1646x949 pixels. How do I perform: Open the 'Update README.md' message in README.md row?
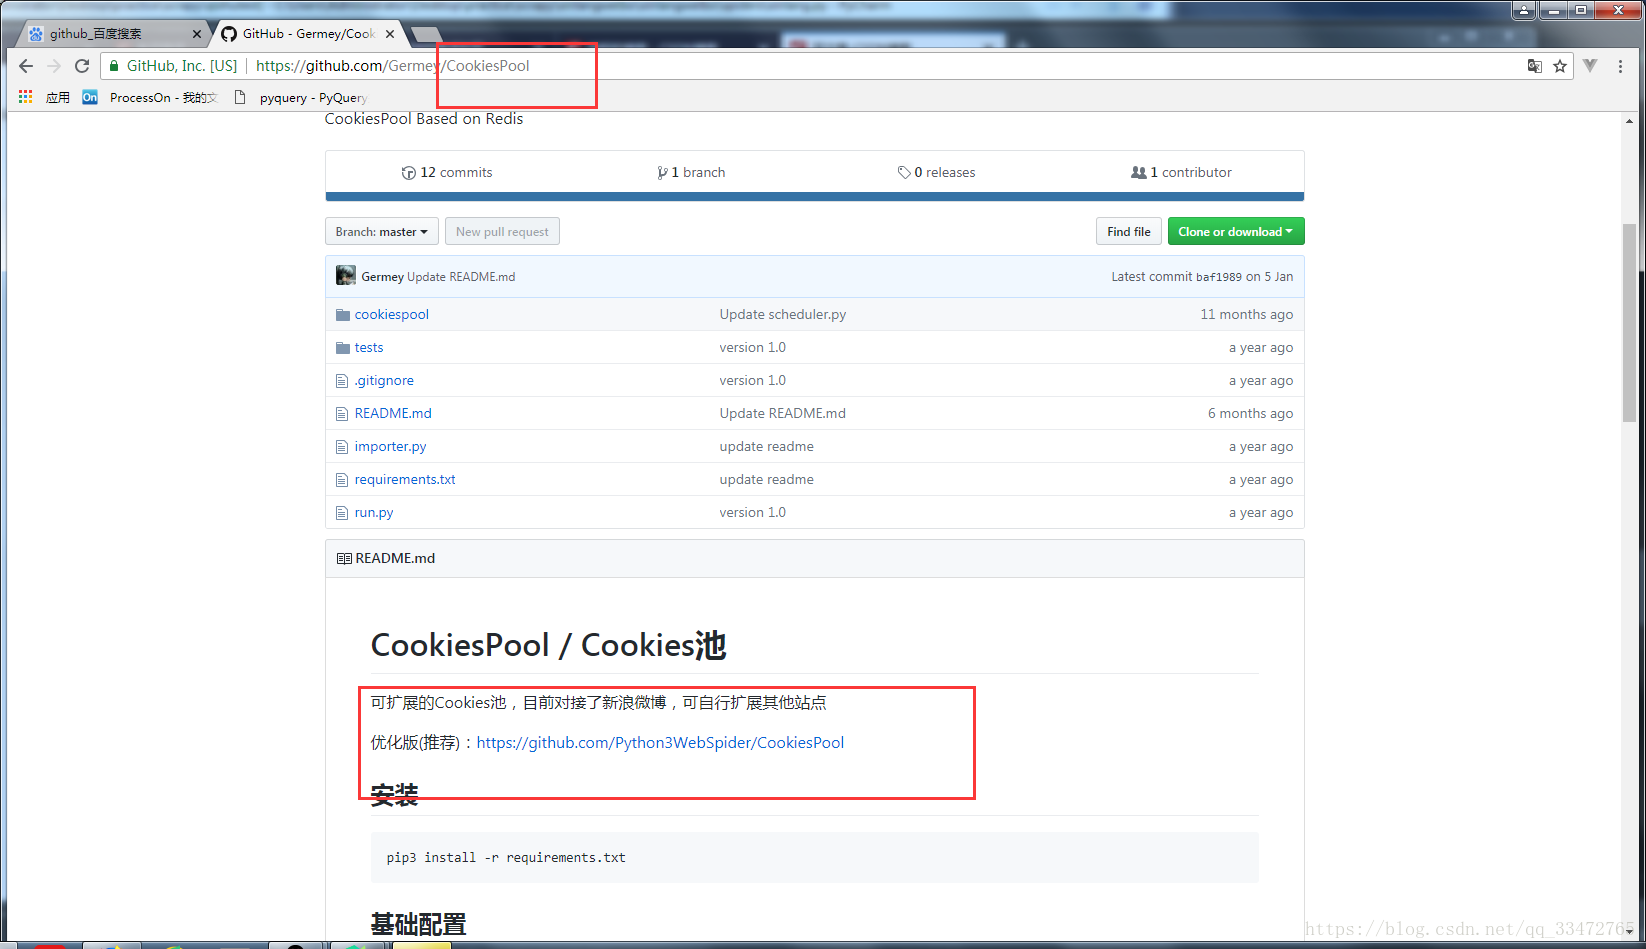[x=783, y=413]
